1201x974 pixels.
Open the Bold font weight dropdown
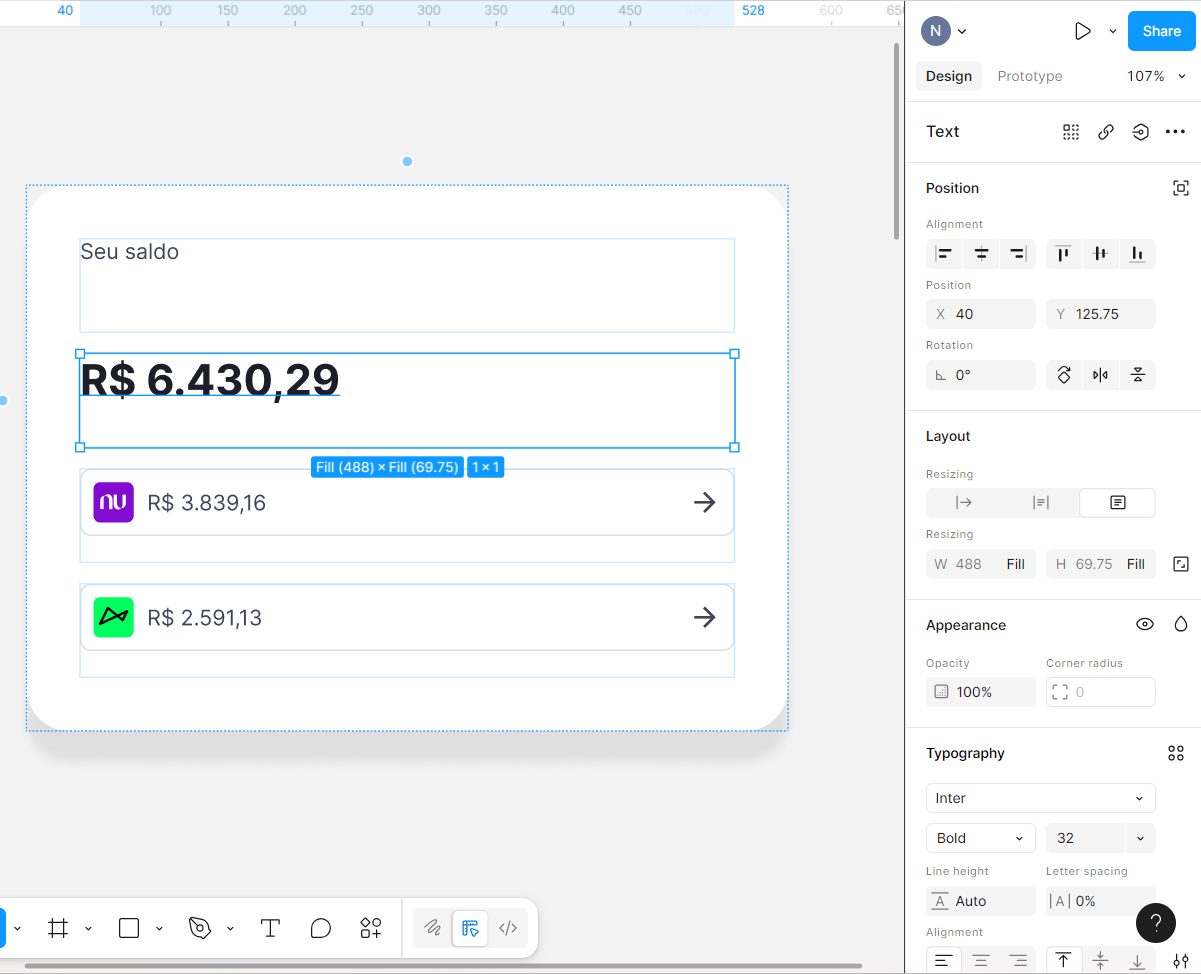pyautogui.click(x=981, y=838)
